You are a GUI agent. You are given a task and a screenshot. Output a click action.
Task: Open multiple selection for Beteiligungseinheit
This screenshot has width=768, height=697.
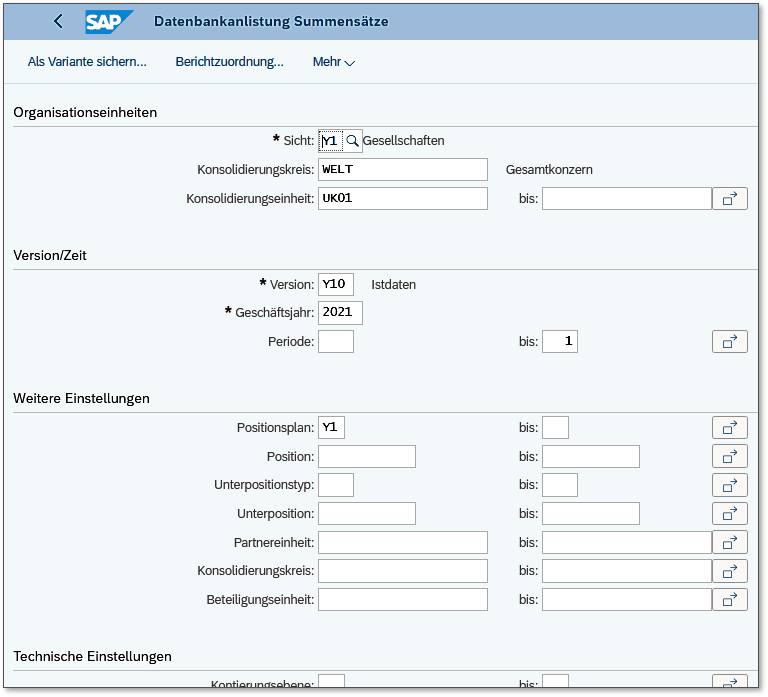point(729,600)
